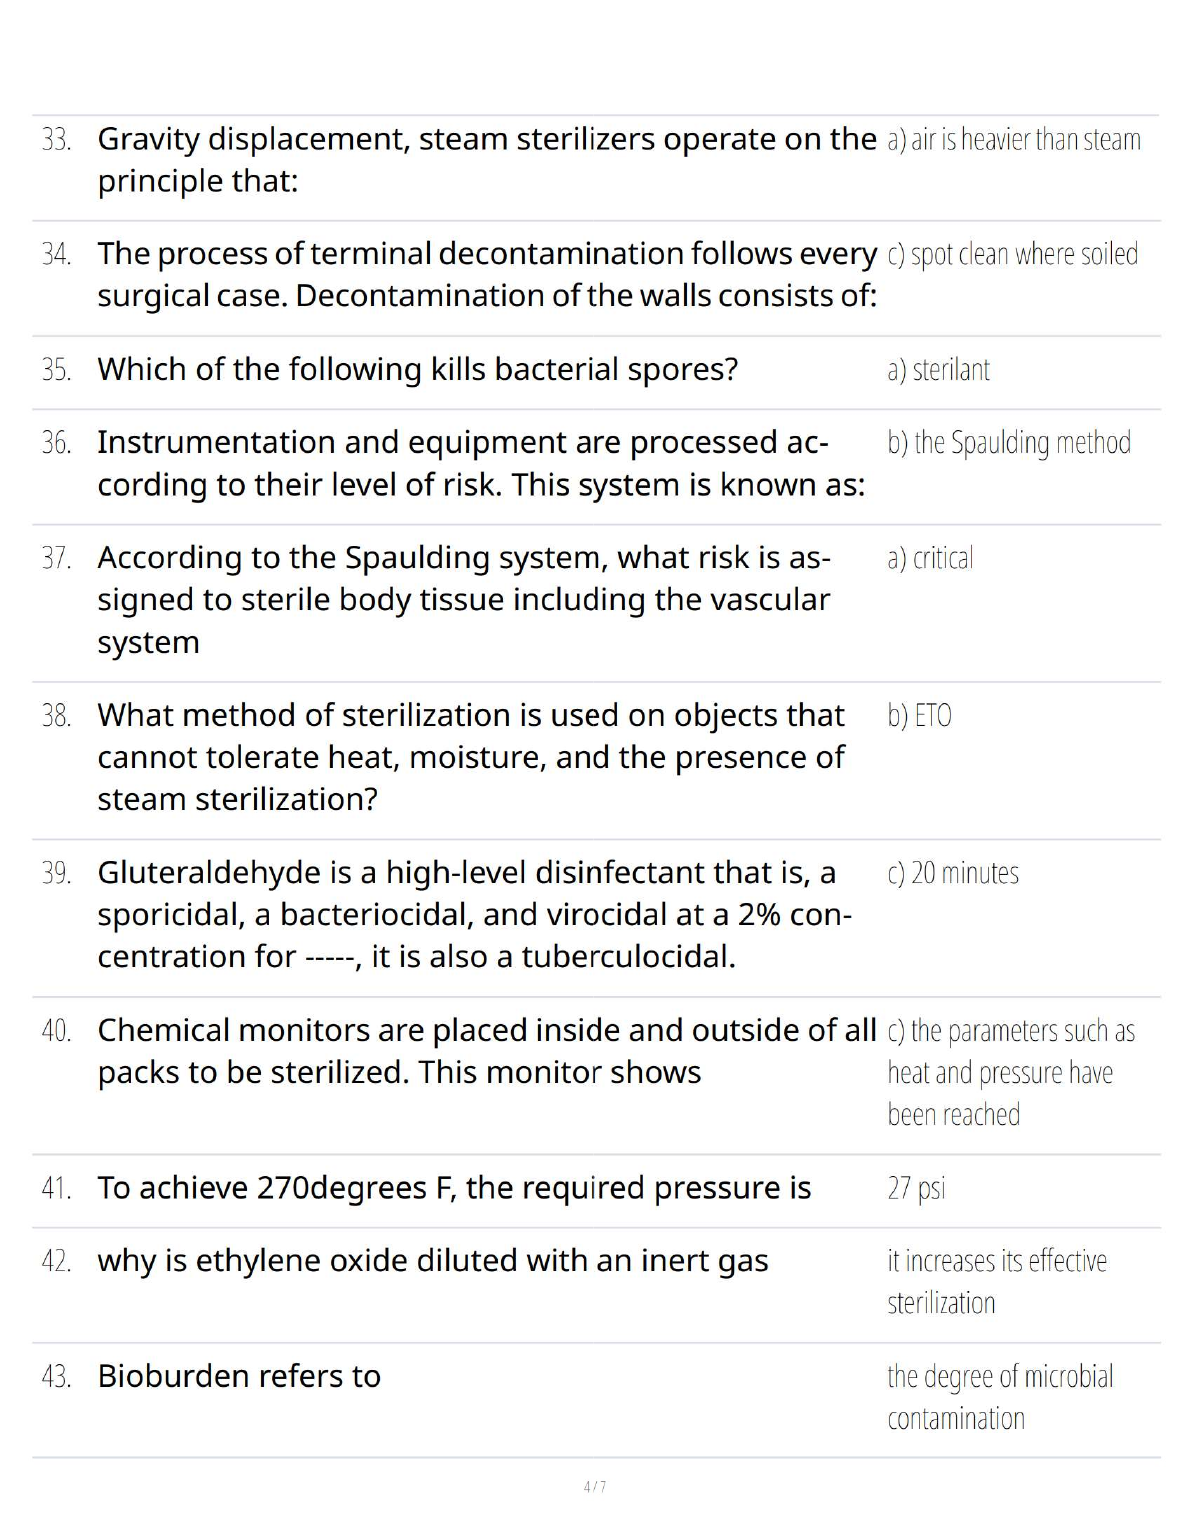The width and height of the screenshot is (1190, 1540).
Task: Click the '4 / 7' page indicator
Action: [x=595, y=1487]
